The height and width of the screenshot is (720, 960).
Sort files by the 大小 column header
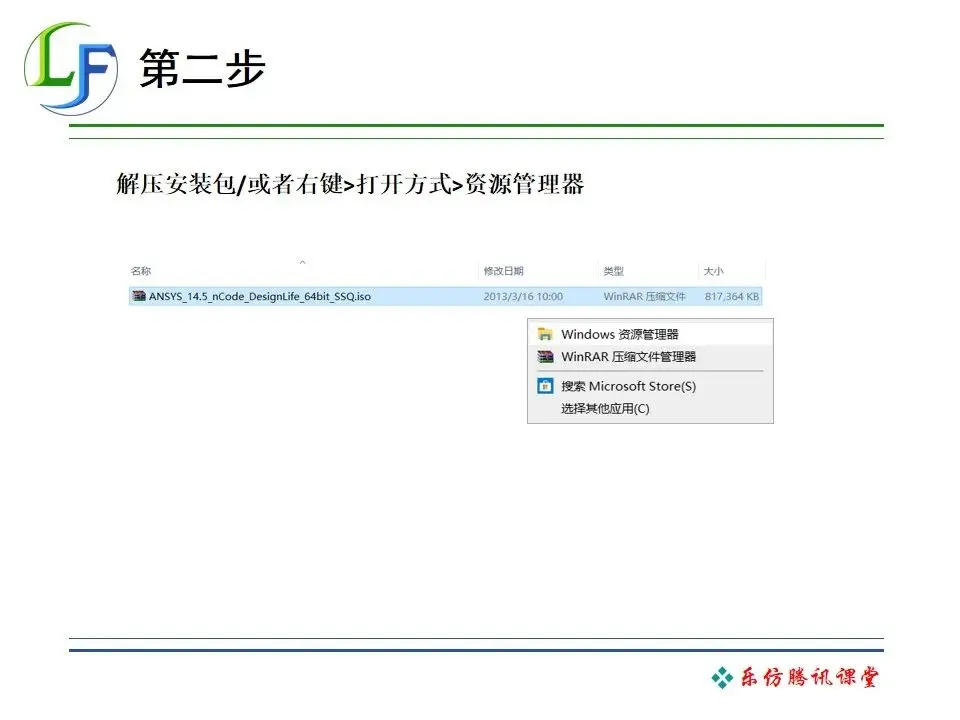tap(713, 271)
